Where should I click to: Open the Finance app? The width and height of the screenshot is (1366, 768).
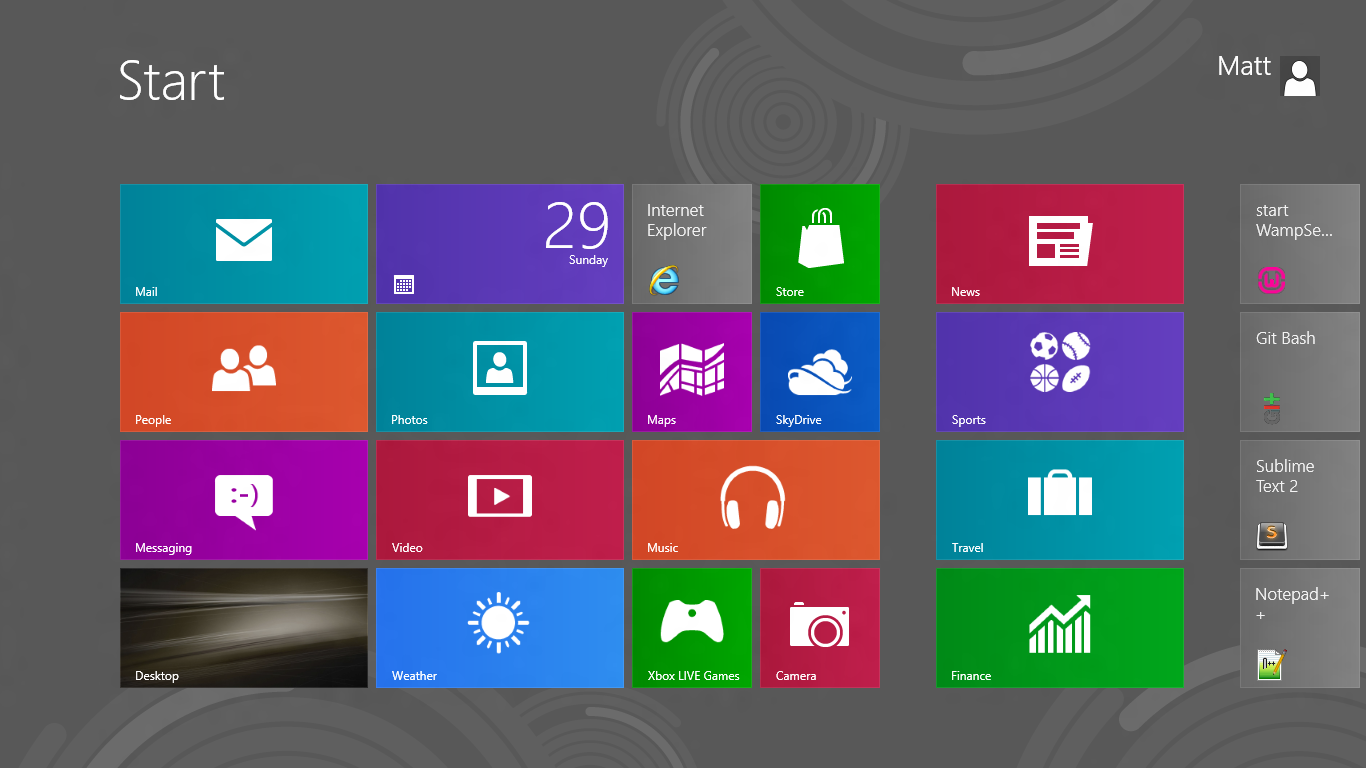tap(1059, 627)
